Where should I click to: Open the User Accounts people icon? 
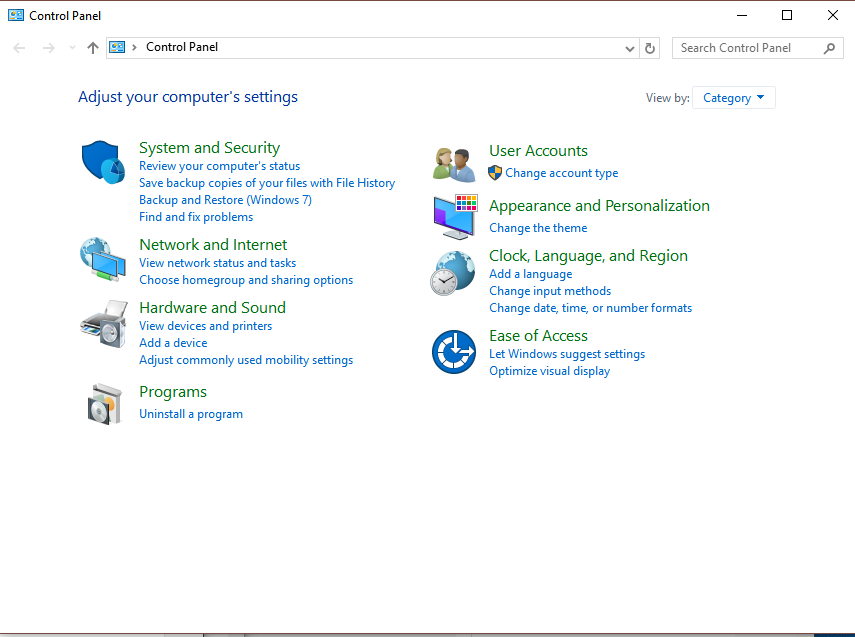click(454, 165)
